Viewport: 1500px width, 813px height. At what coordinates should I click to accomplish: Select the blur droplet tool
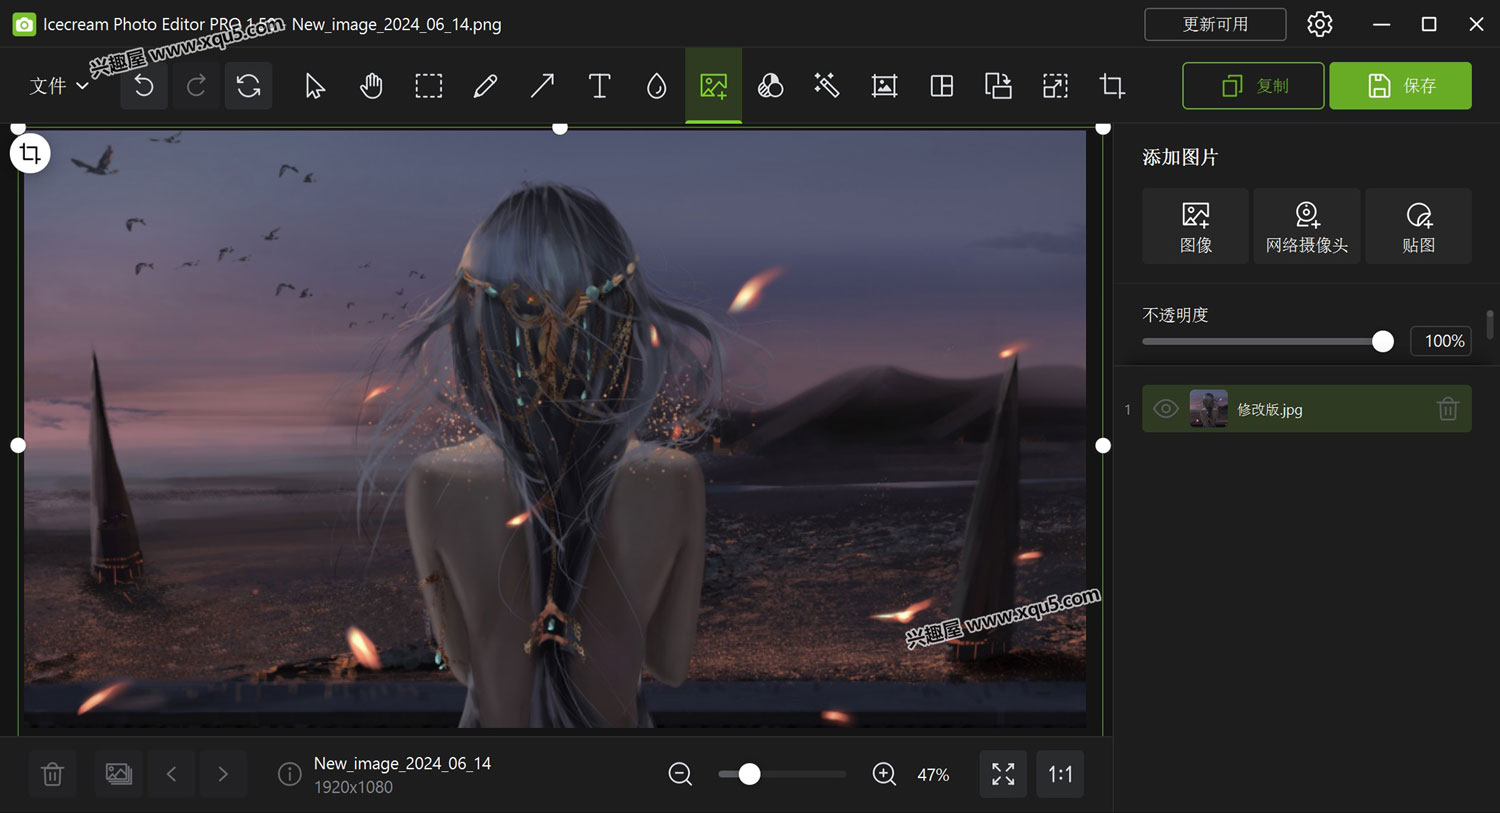pyautogui.click(x=656, y=86)
